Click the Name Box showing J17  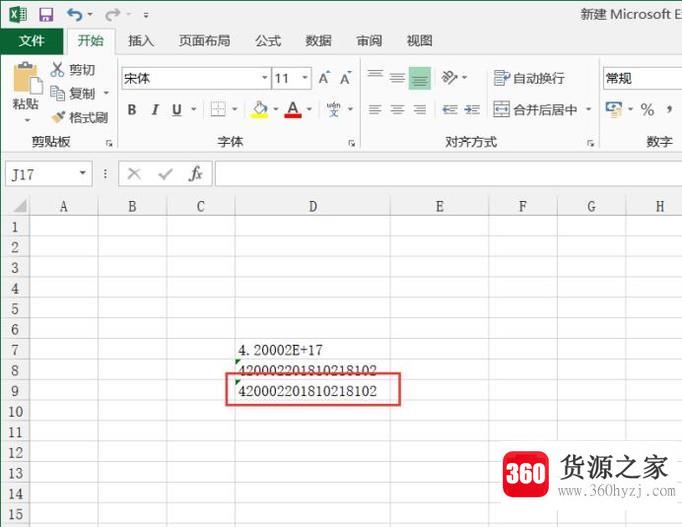click(x=49, y=174)
